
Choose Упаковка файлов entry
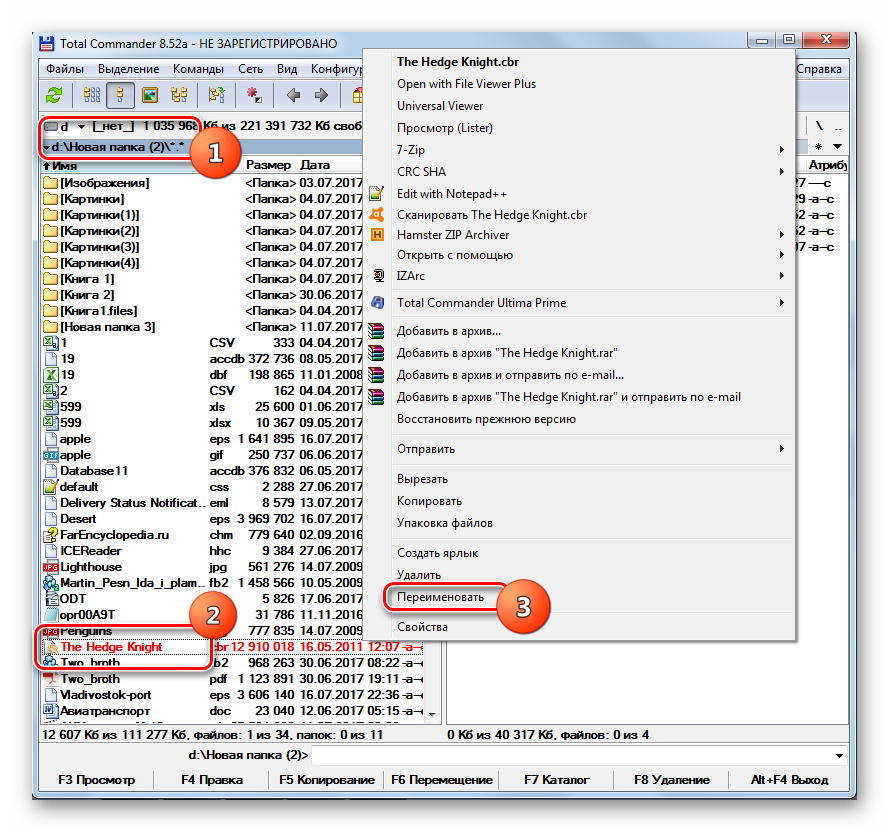pos(444,523)
